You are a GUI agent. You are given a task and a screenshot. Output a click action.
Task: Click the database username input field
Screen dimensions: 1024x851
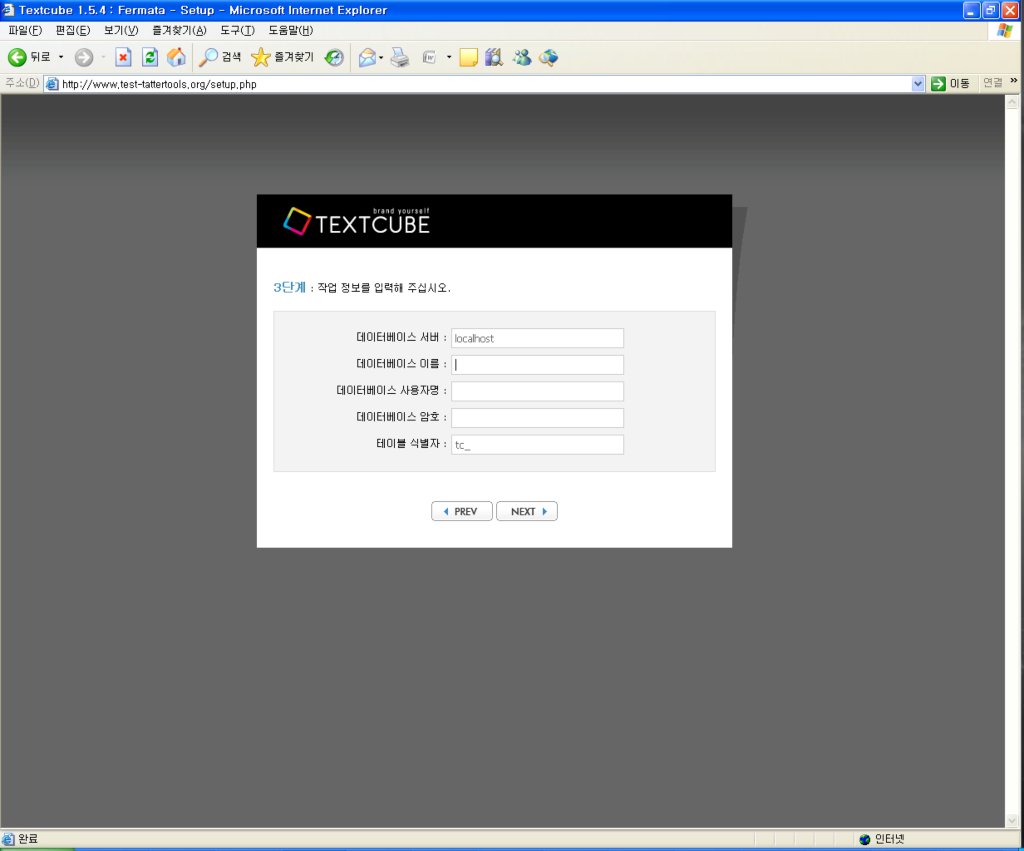pos(537,391)
